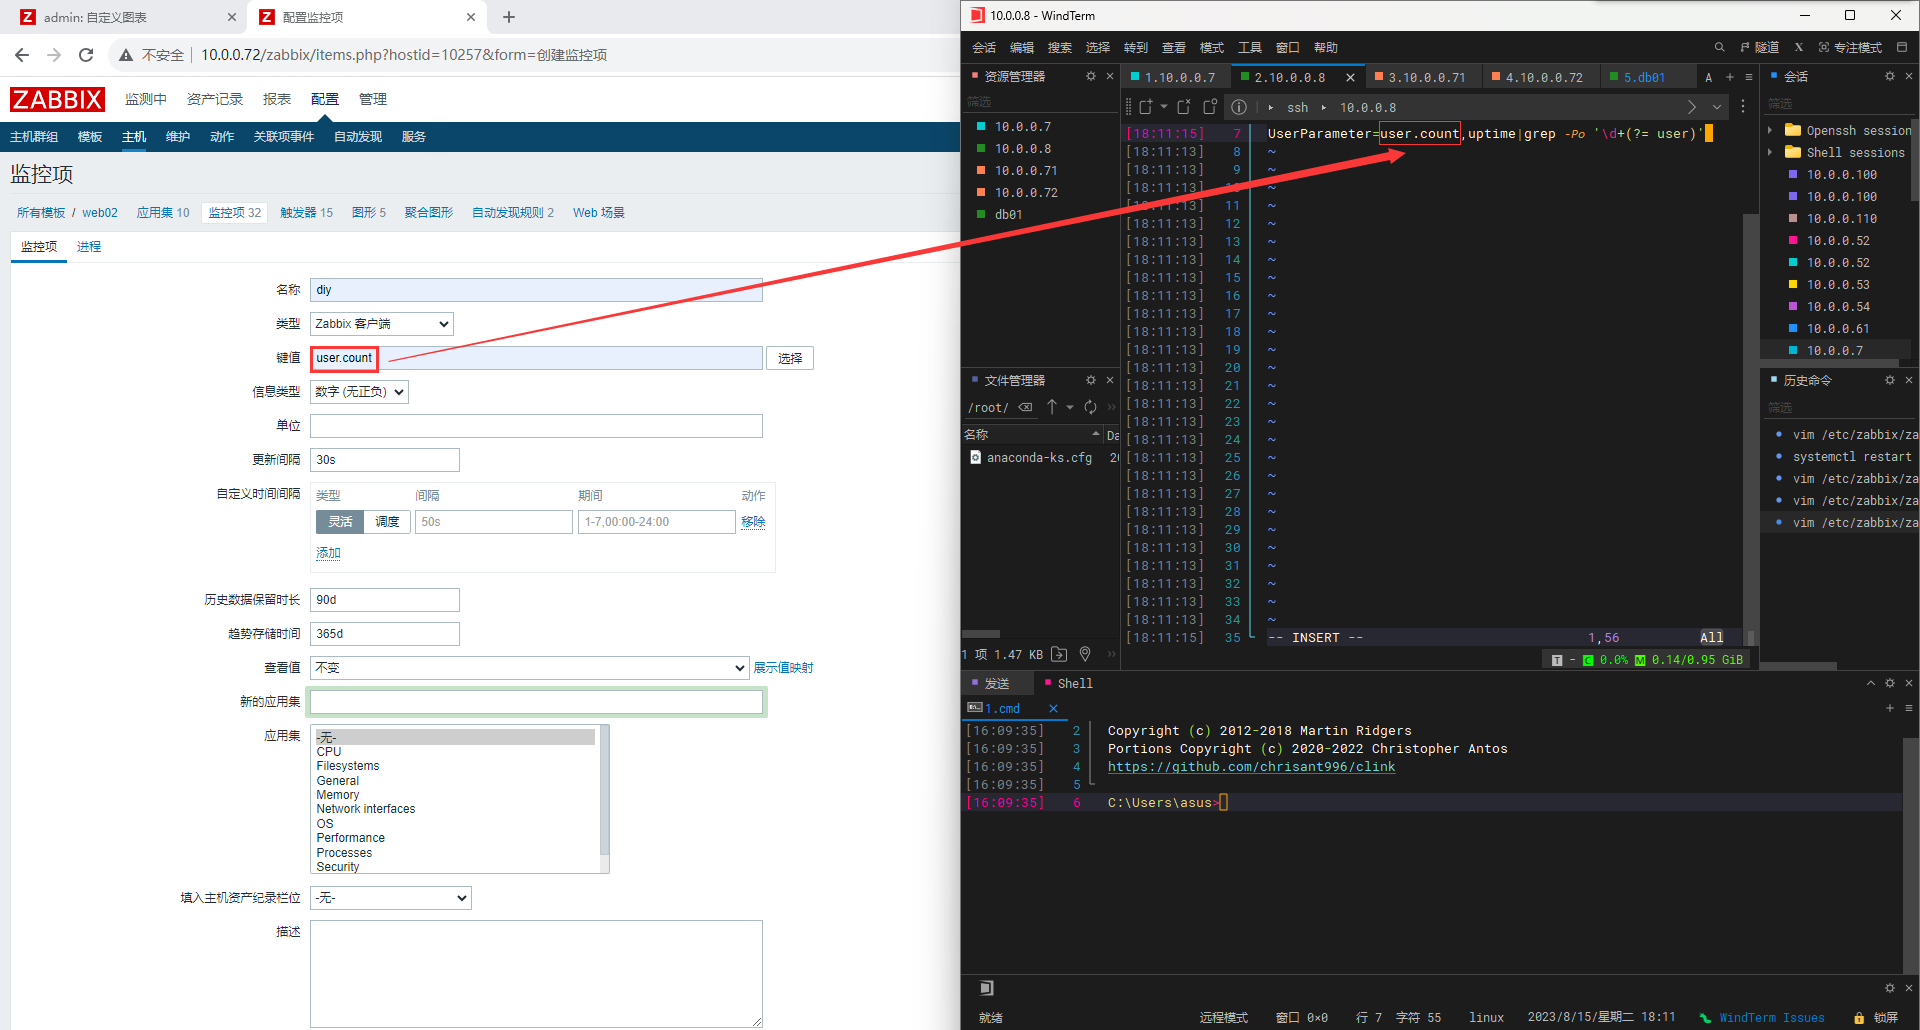Image resolution: width=1920 pixels, height=1030 pixels.
Task: Open WindTerm search magnifier icon
Action: pyautogui.click(x=1719, y=47)
